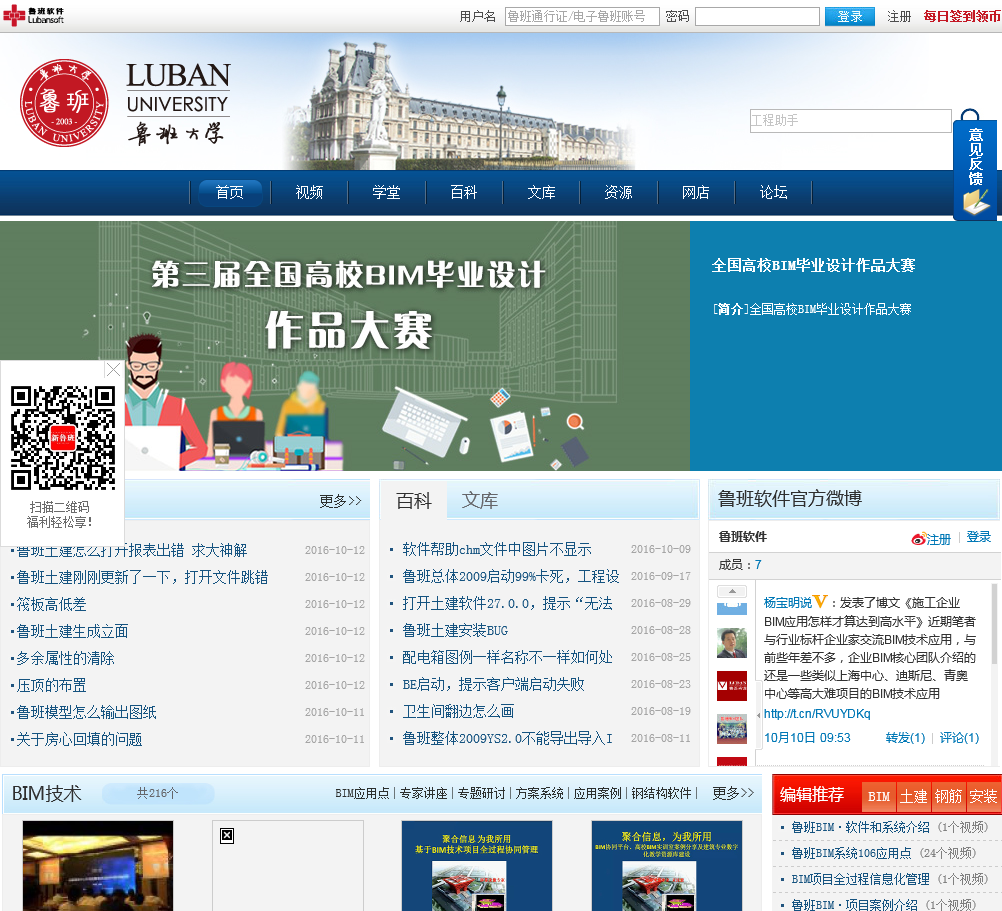Click the Weibo 注册 icon link
The height and width of the screenshot is (911, 1002).
click(x=931, y=539)
